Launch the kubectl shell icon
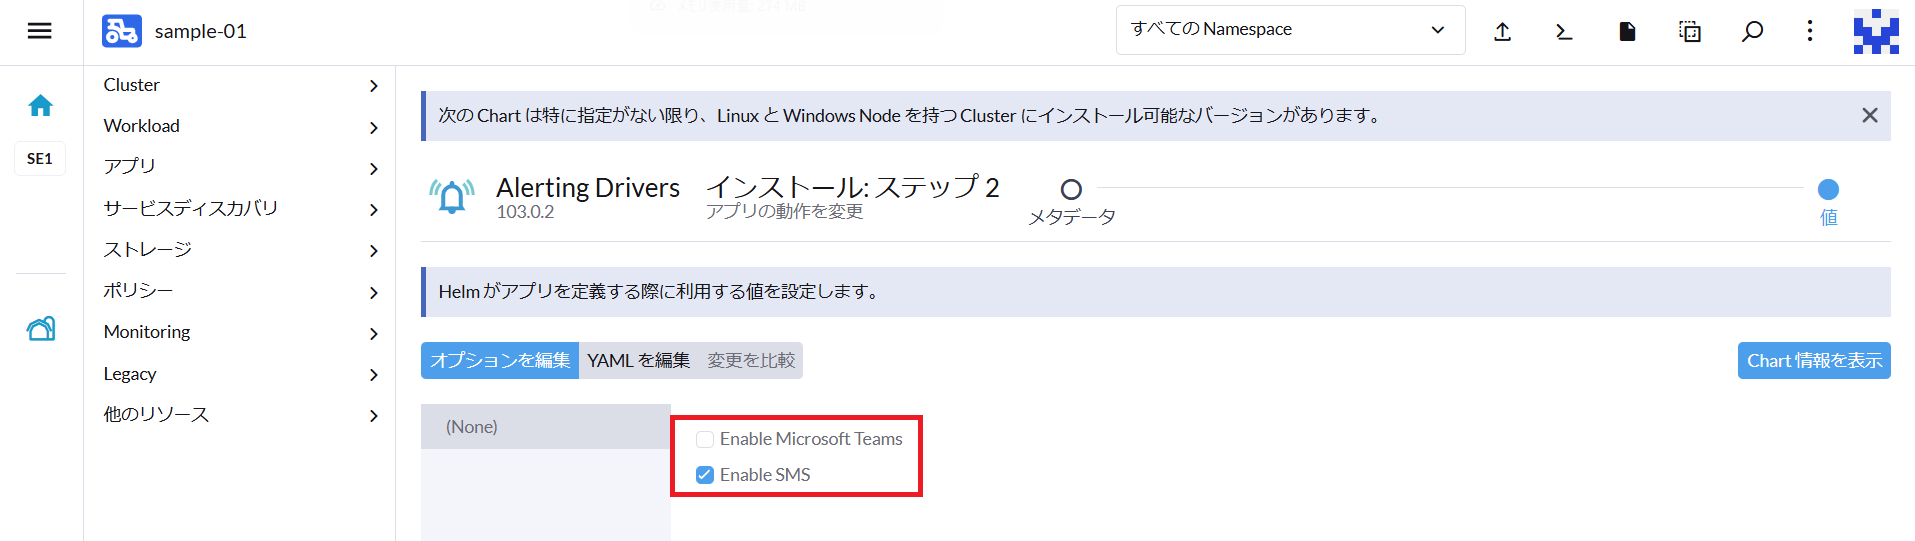This screenshot has height=541, width=1915. pyautogui.click(x=1564, y=32)
